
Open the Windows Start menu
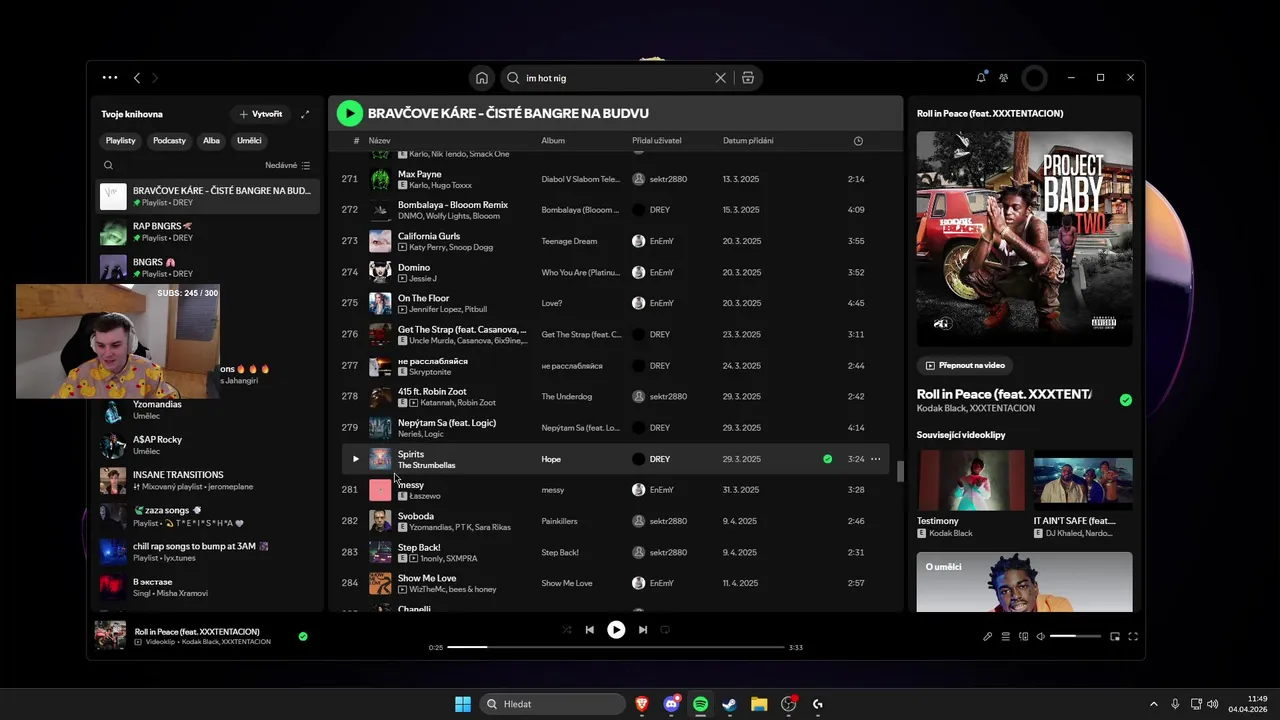point(463,704)
